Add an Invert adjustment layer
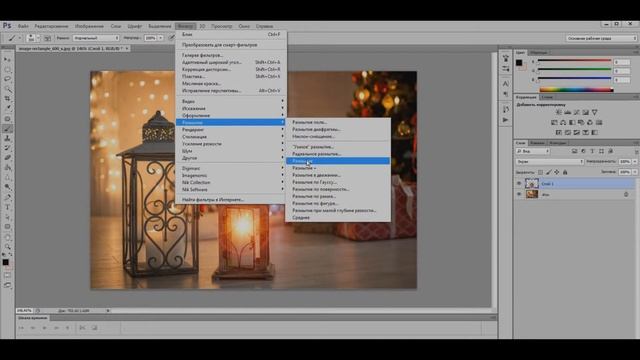Image resolution: width=640 pixels, height=360 pixels. [558, 133]
